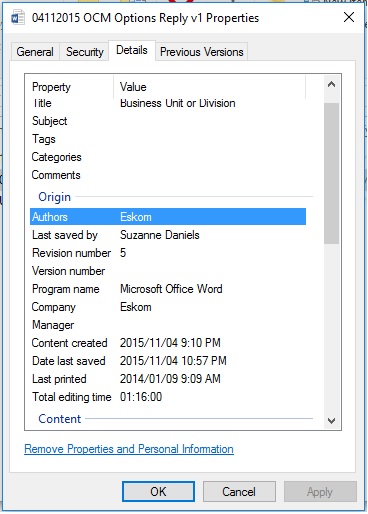Confirm with the OK button
The width and height of the screenshot is (368, 514).
[158, 491]
